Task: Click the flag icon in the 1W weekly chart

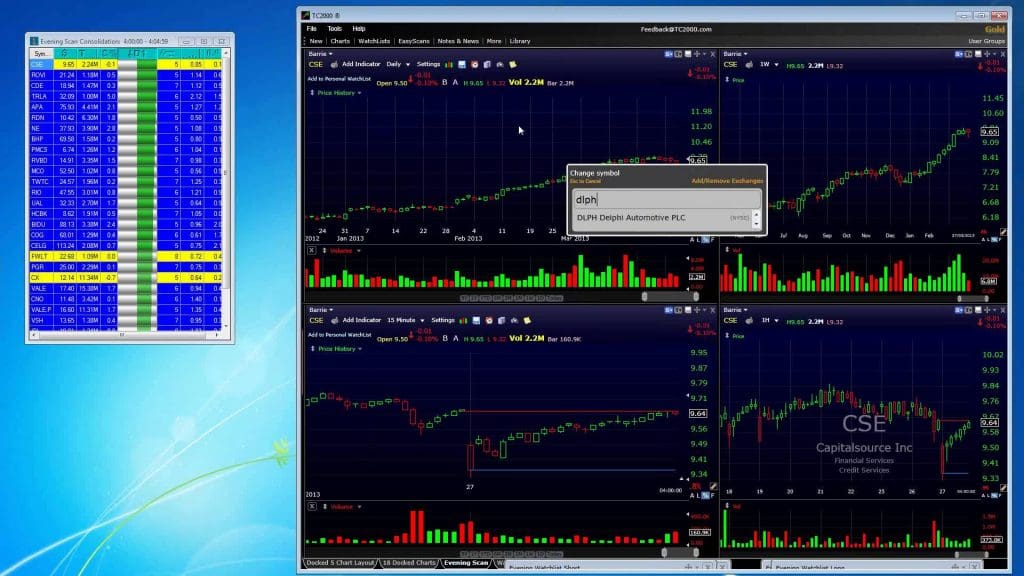Action: (749, 65)
